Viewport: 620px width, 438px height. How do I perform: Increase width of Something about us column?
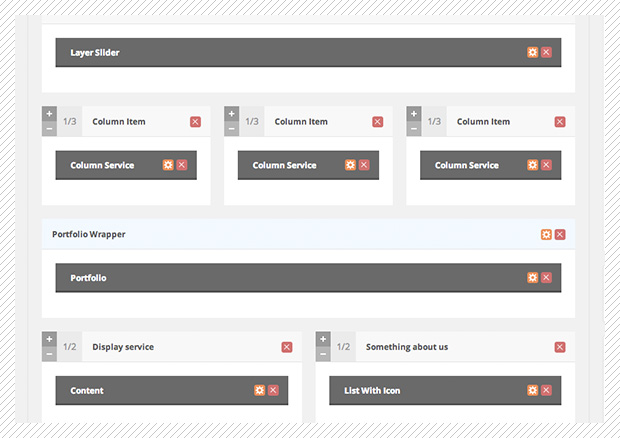(x=323, y=339)
